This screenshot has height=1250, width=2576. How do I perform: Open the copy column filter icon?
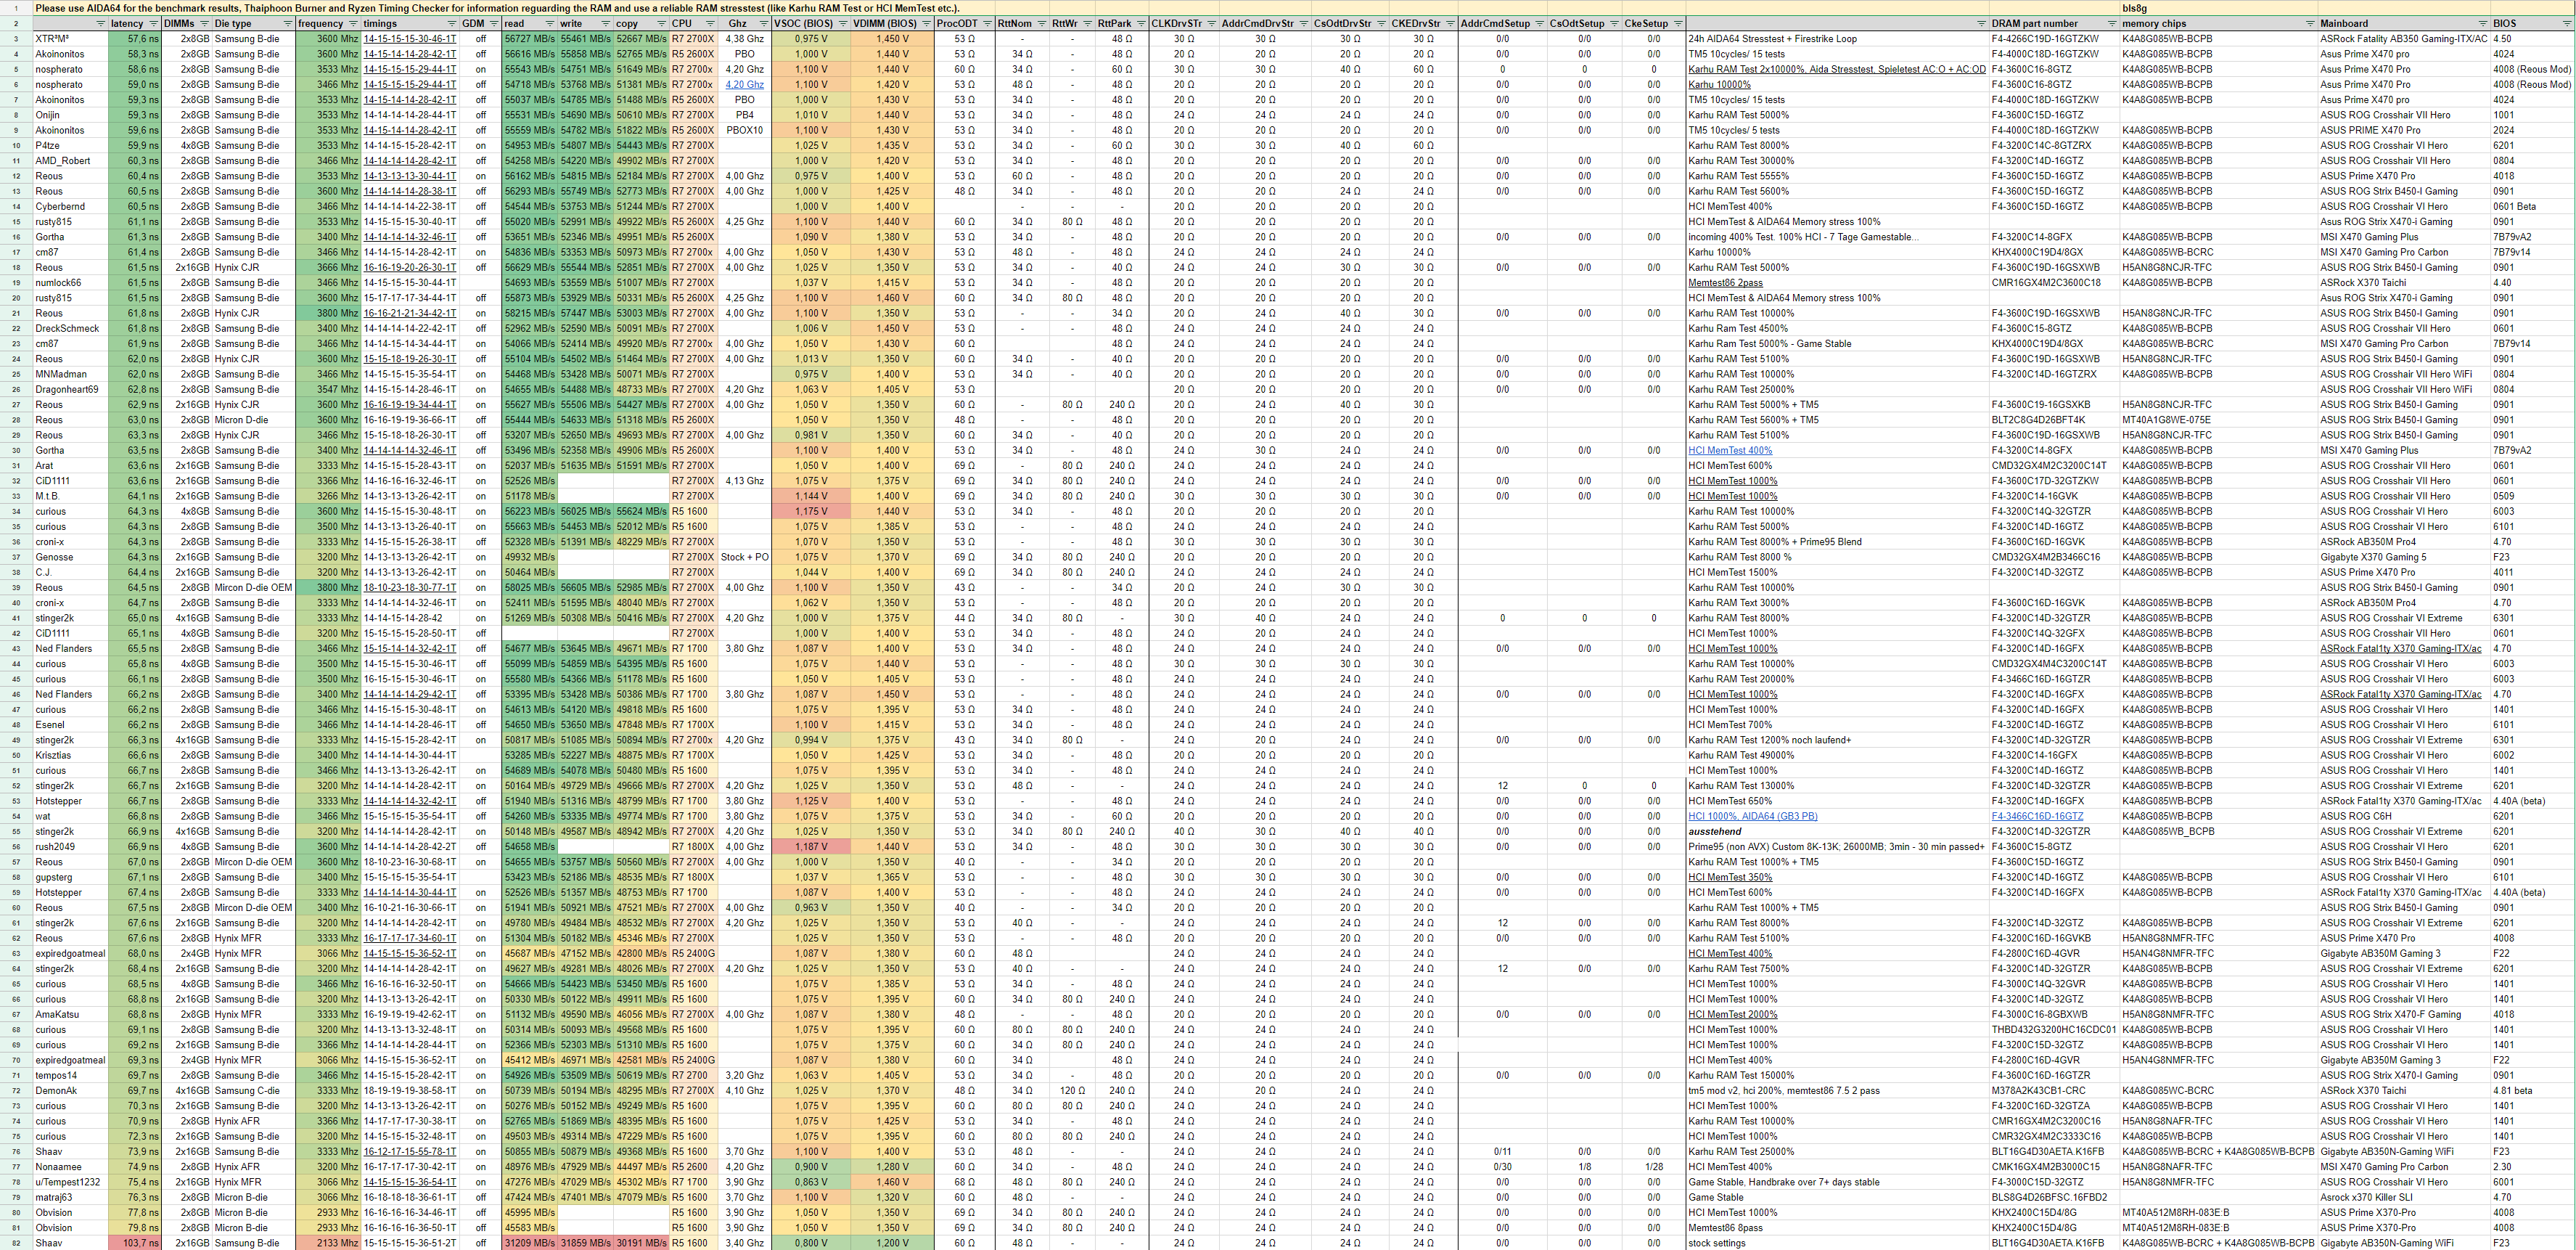[x=661, y=23]
